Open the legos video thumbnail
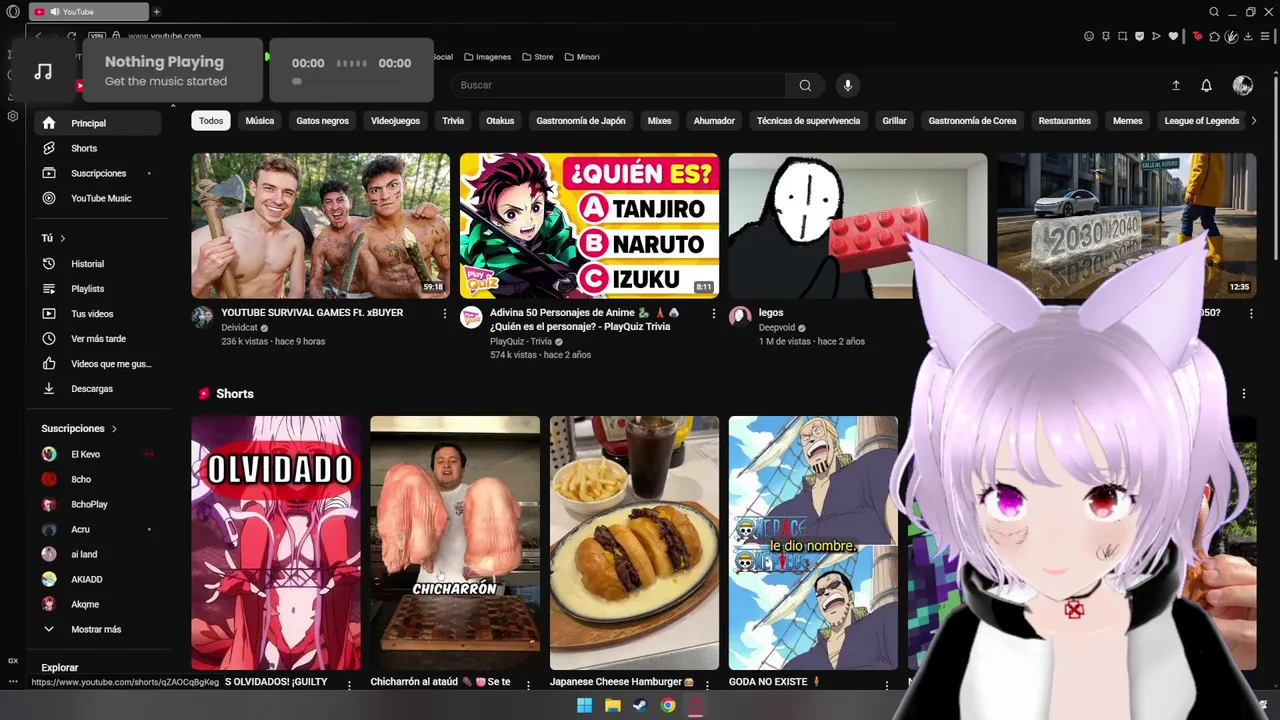Viewport: 1280px width, 720px height. tap(858, 226)
